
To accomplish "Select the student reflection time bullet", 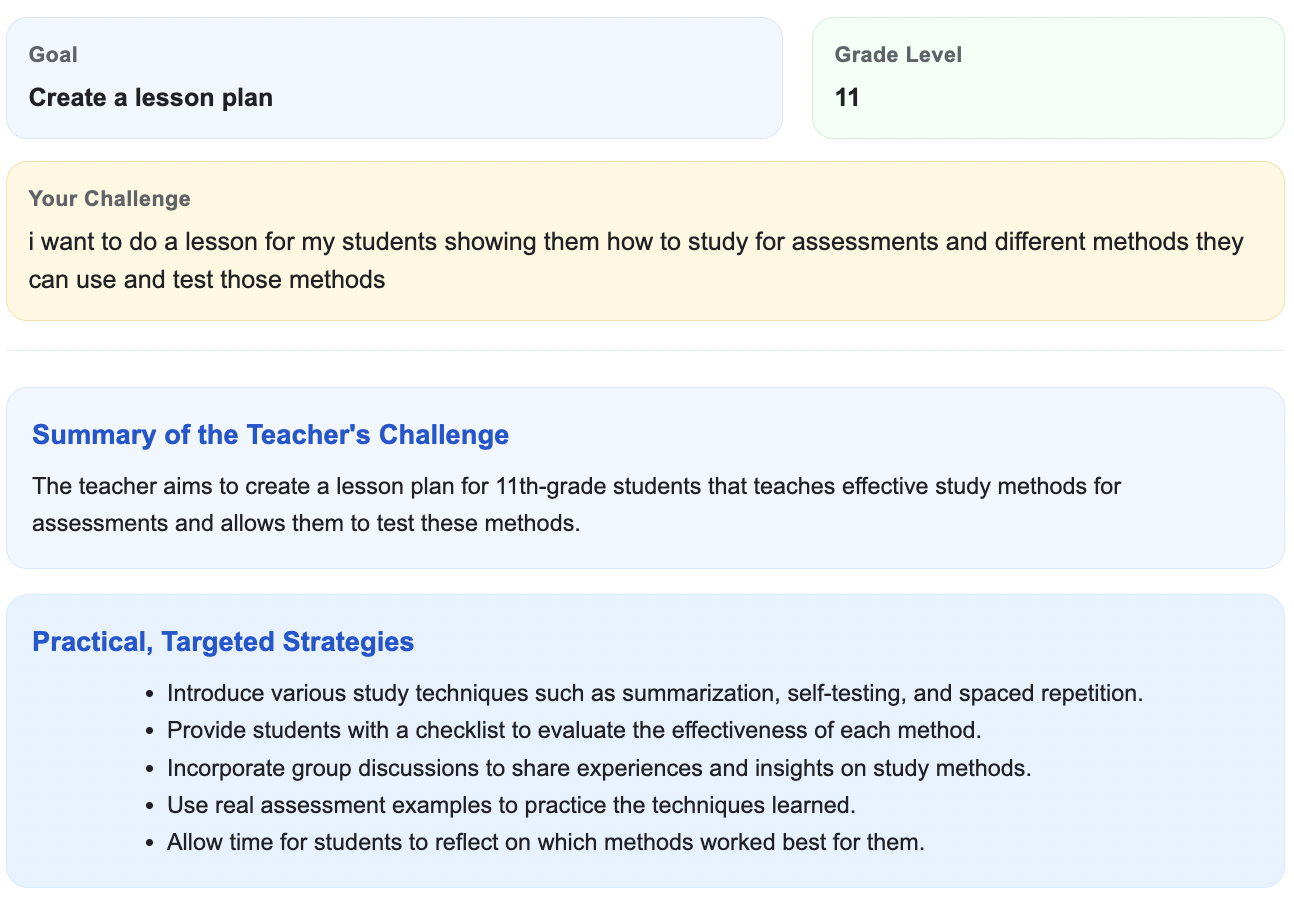I will [545, 842].
